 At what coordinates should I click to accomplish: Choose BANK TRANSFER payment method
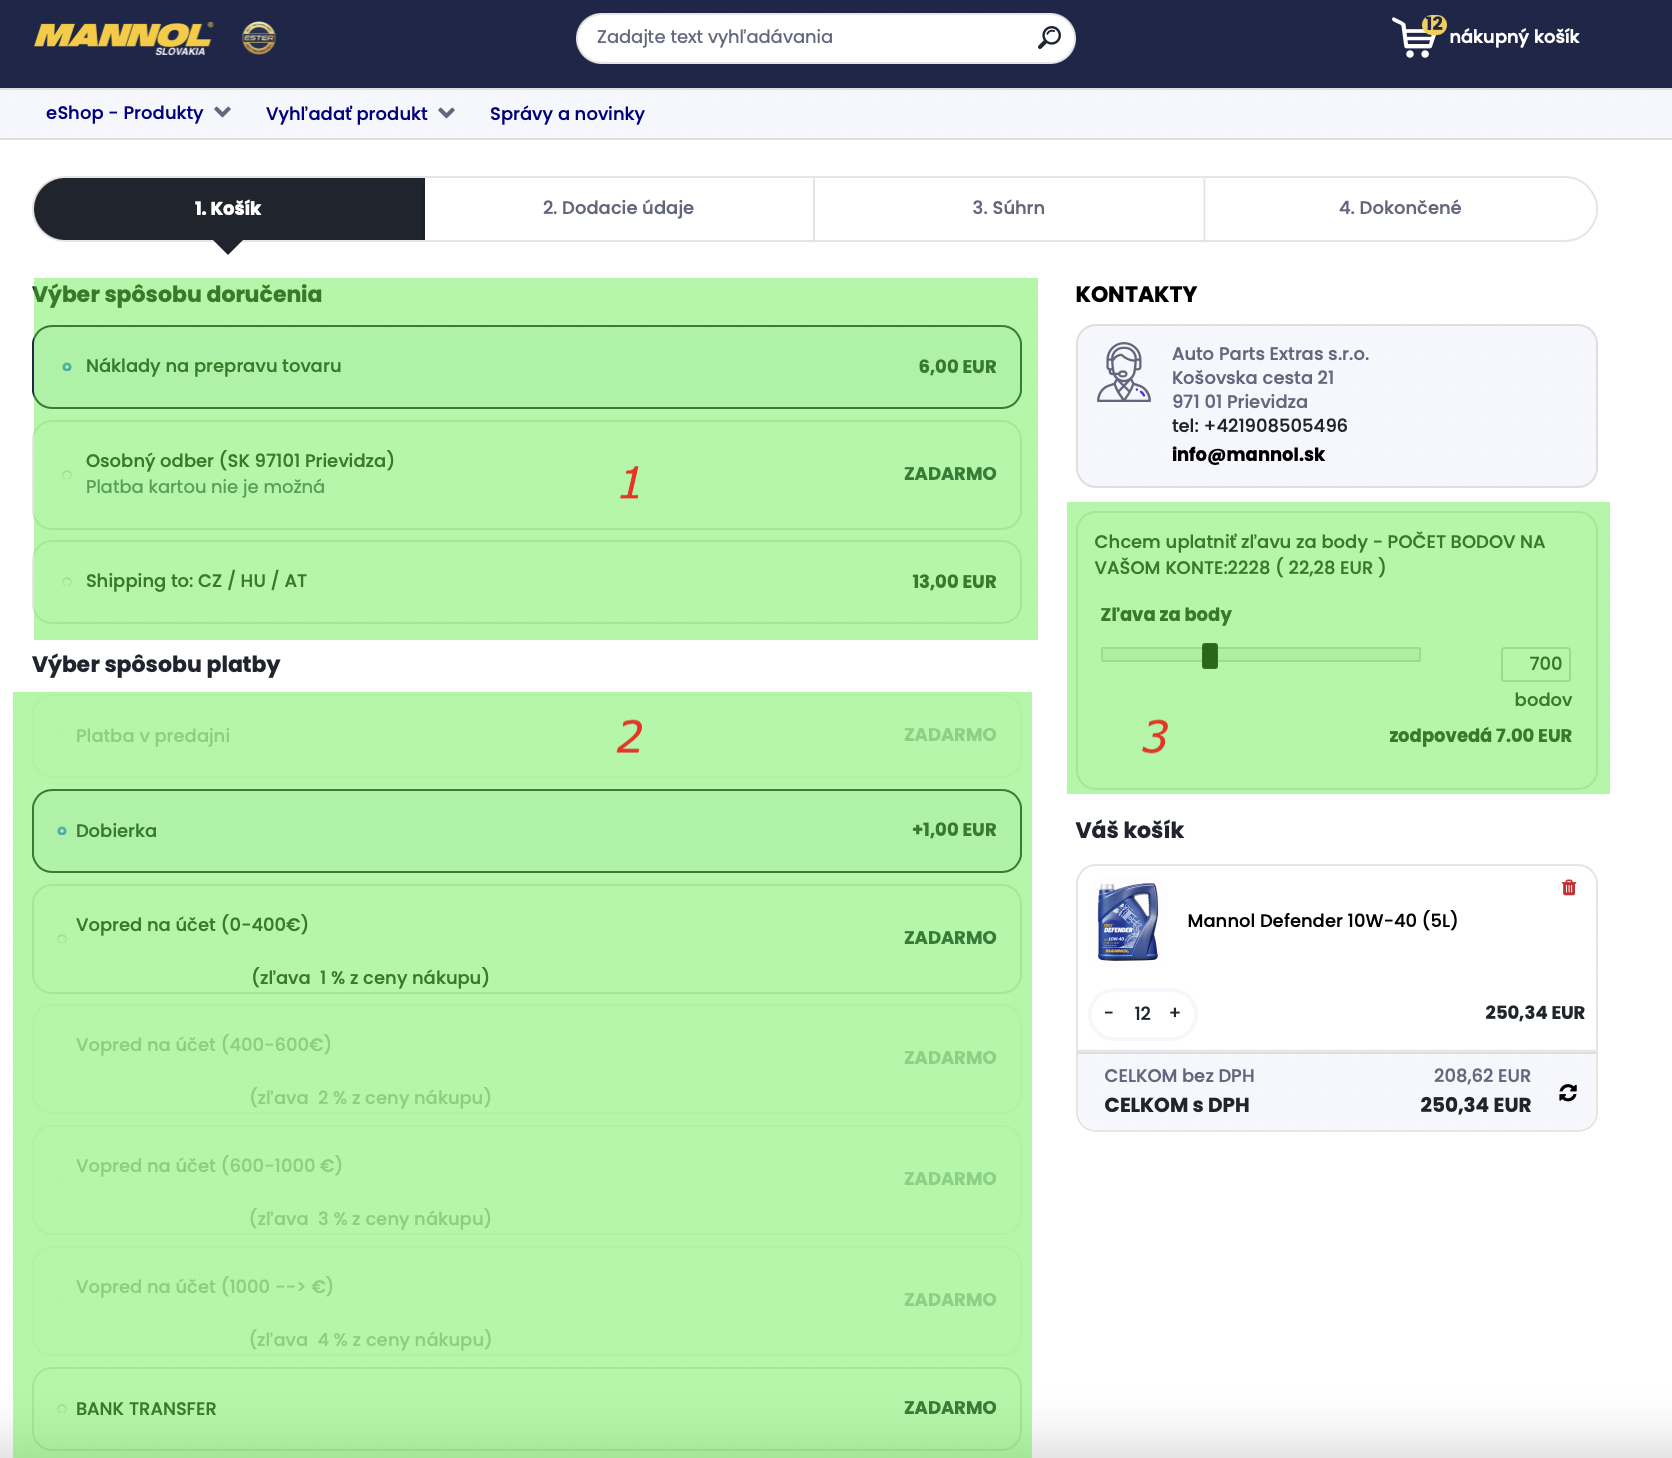527,1409
